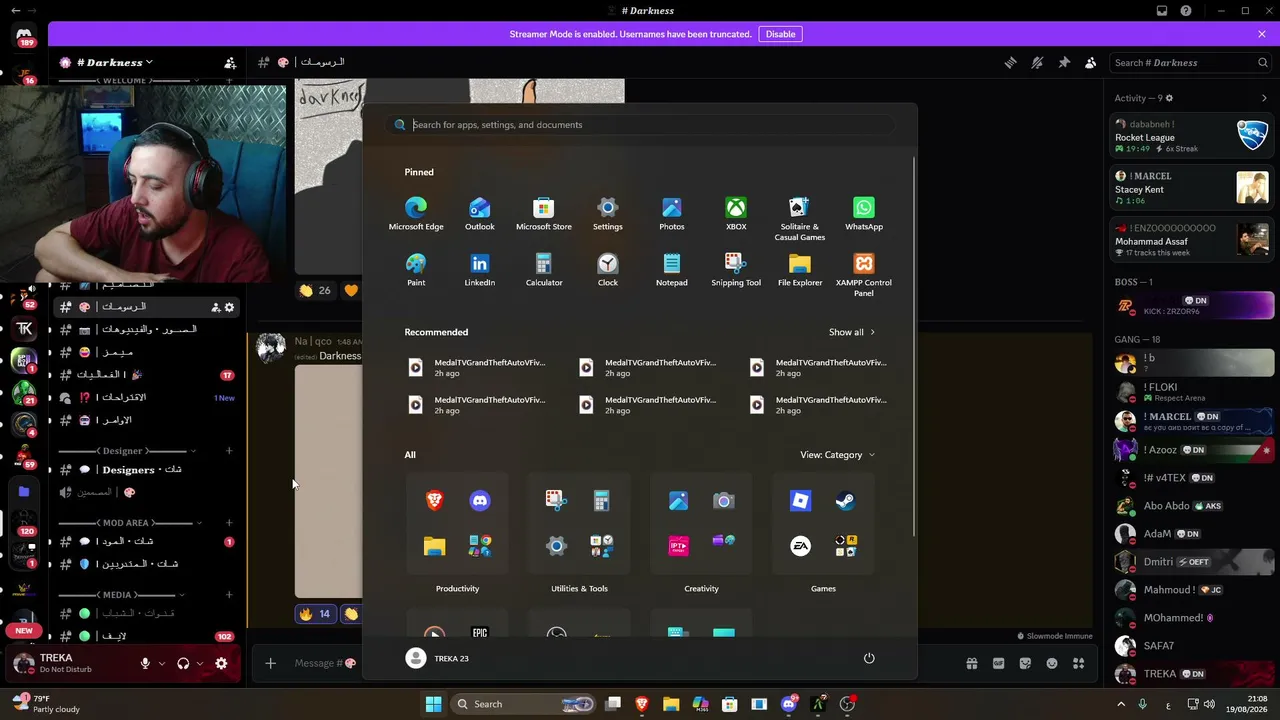The width and height of the screenshot is (1280, 720).
Task: Expand the Activity panel arrow
Action: pyautogui.click(x=1264, y=98)
